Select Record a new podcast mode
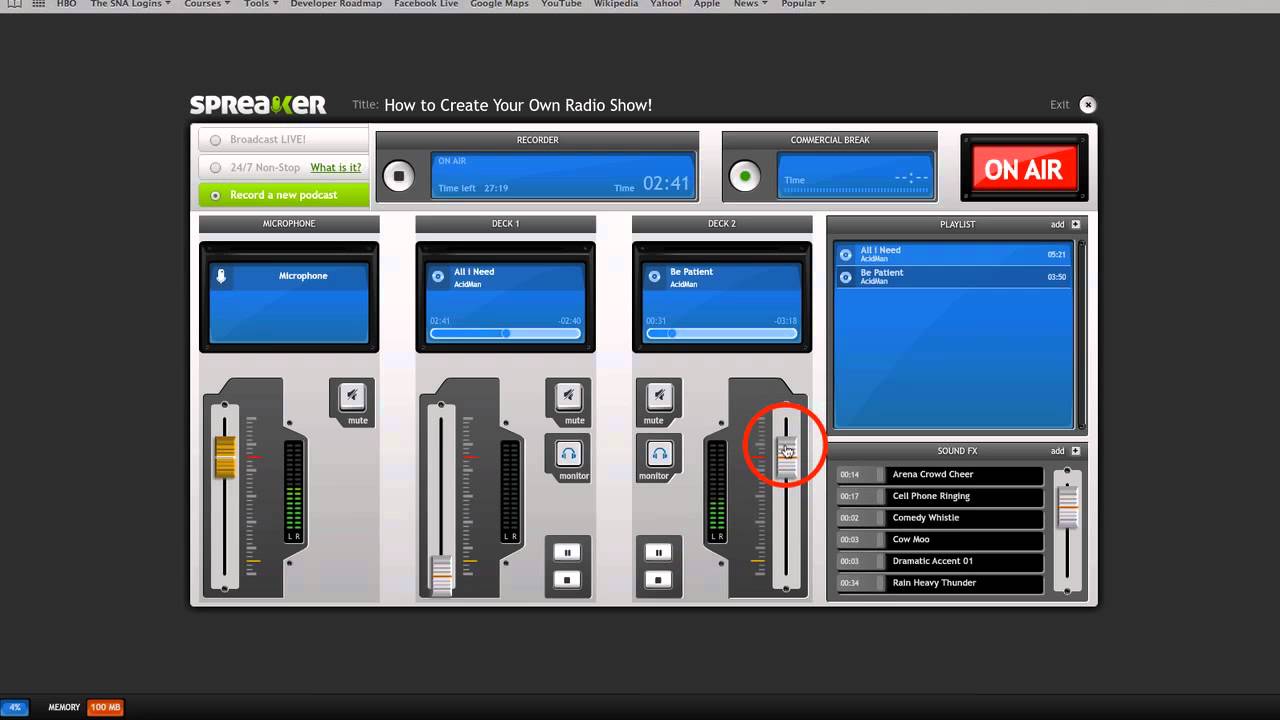The width and height of the screenshot is (1280, 720). (x=283, y=195)
